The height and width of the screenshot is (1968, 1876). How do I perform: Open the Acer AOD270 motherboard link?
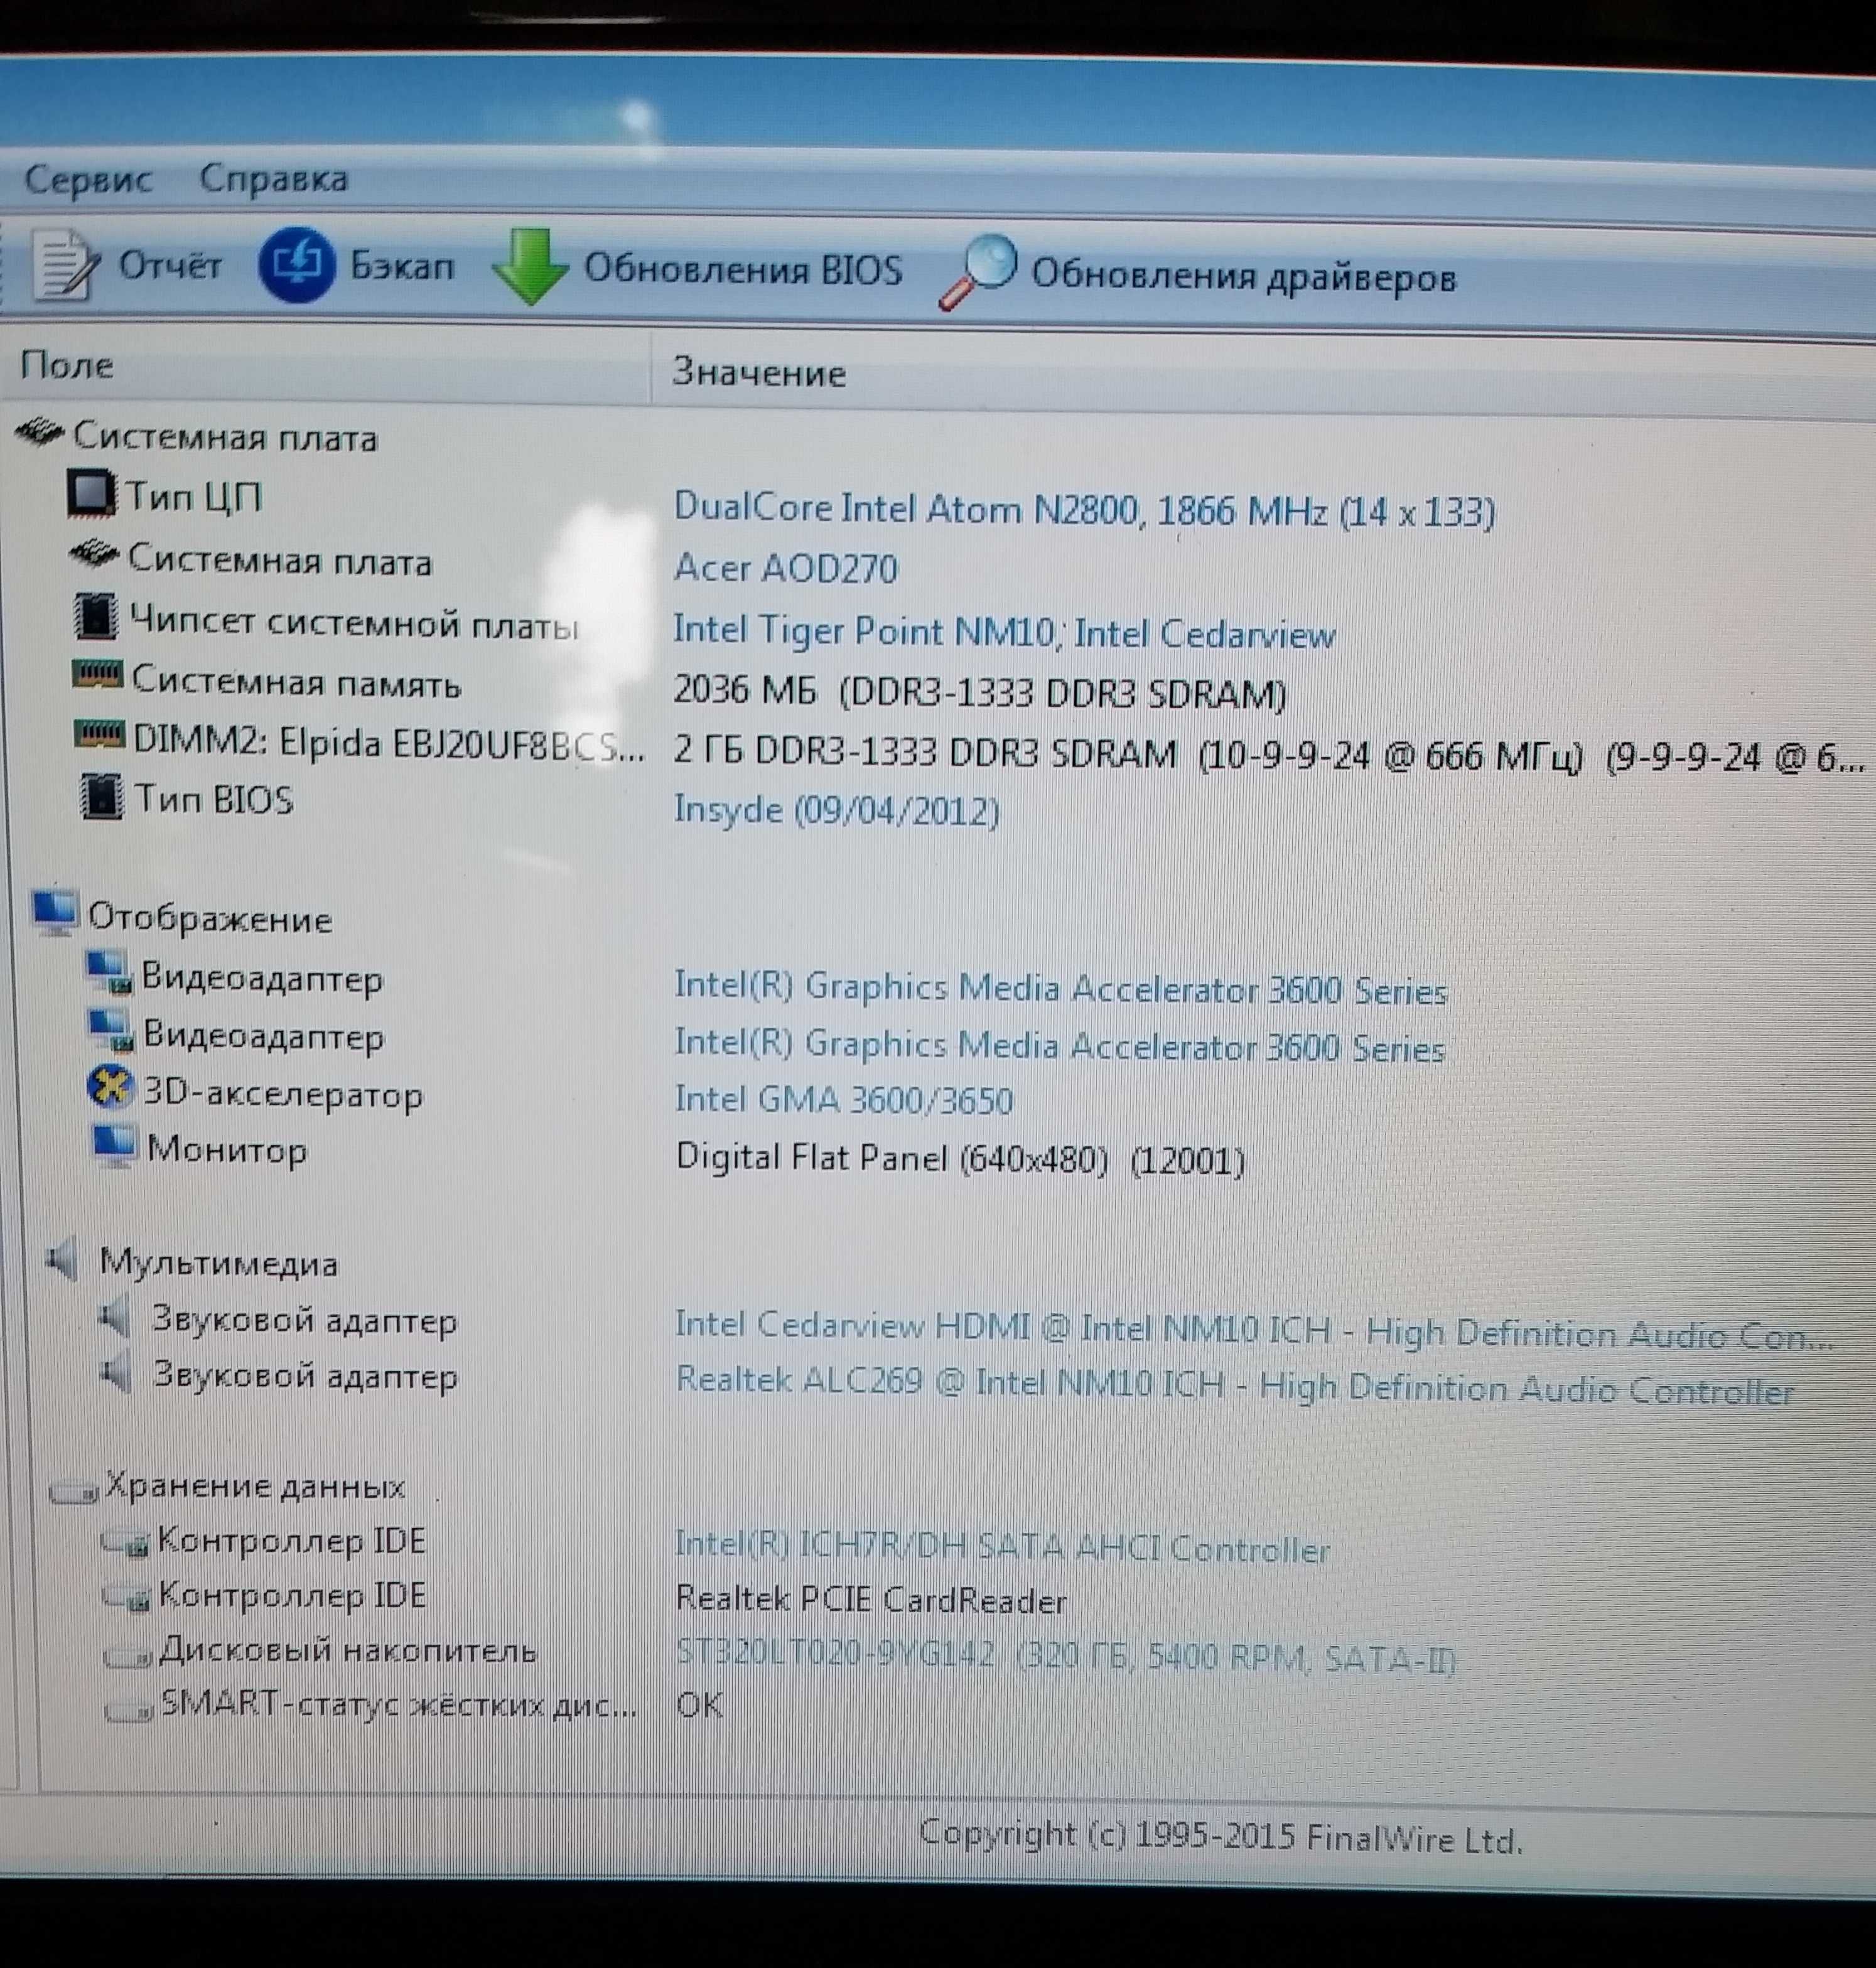coord(786,568)
